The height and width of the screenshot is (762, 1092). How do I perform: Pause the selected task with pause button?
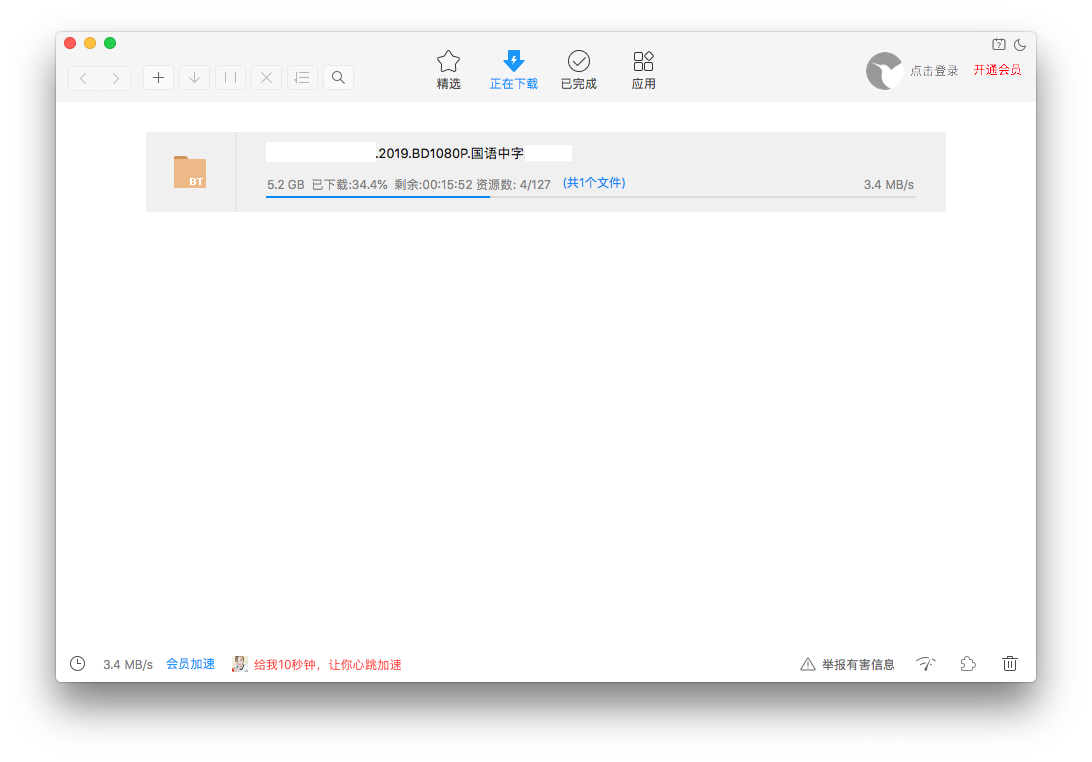click(231, 77)
